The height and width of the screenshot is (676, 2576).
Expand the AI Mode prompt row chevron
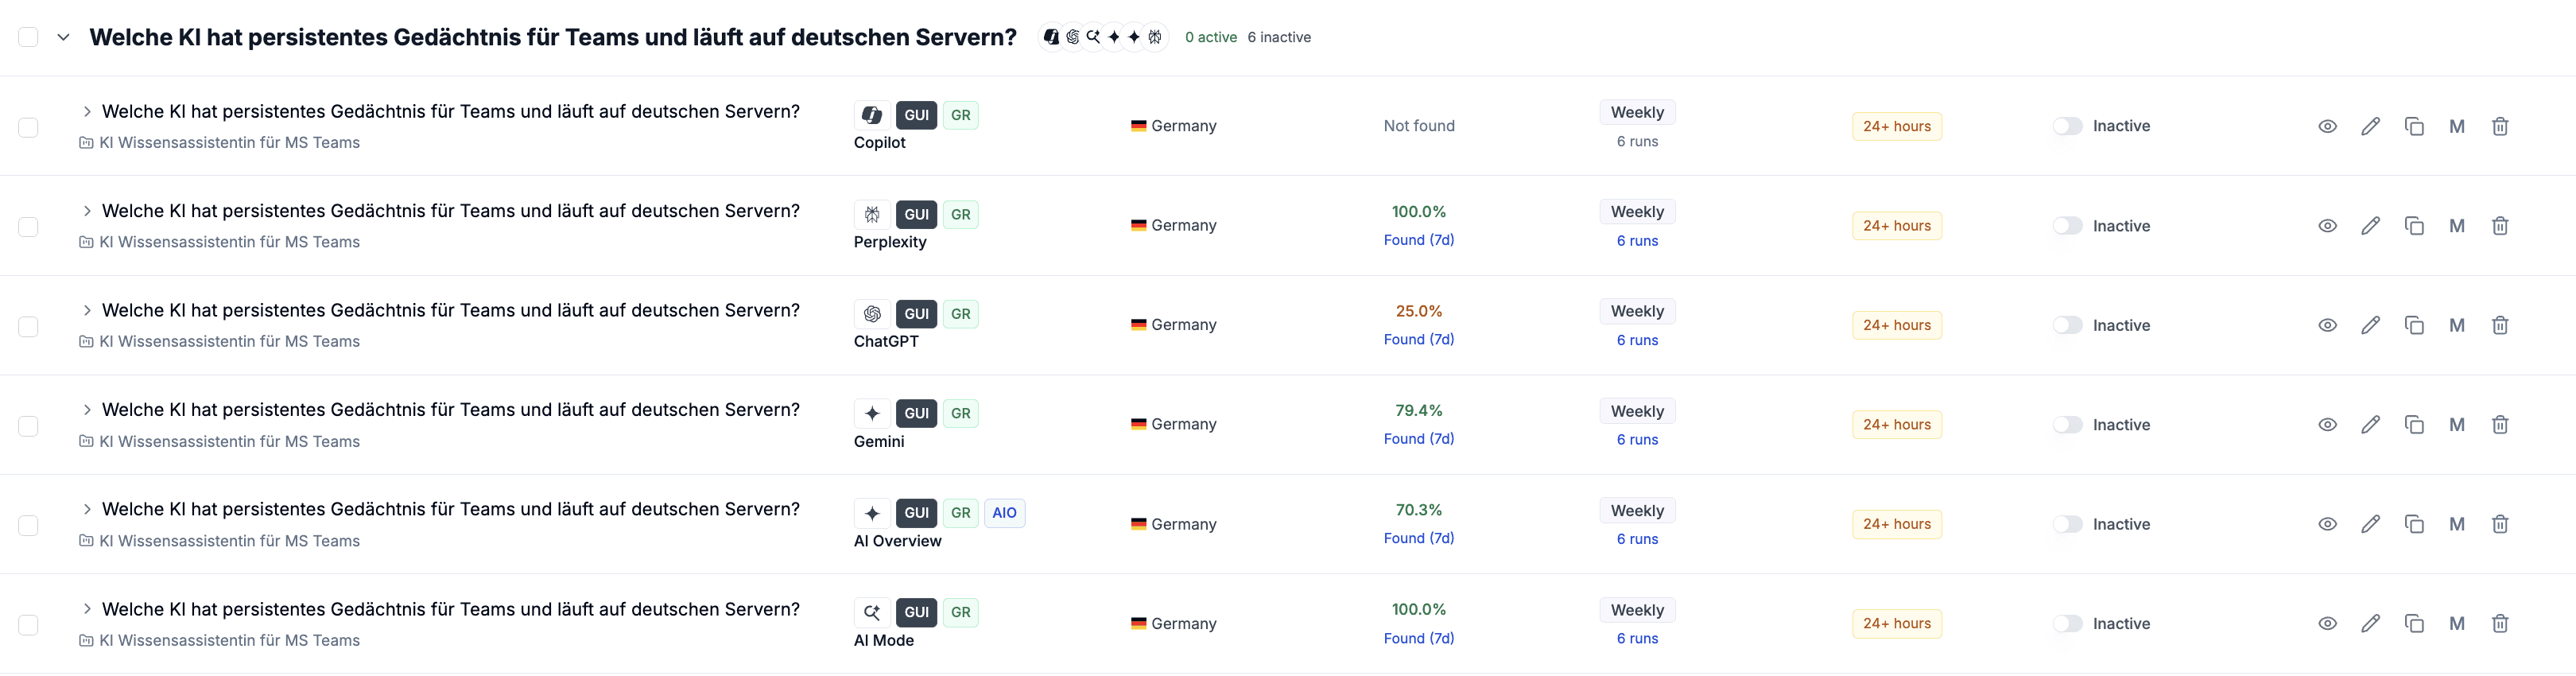coord(87,609)
